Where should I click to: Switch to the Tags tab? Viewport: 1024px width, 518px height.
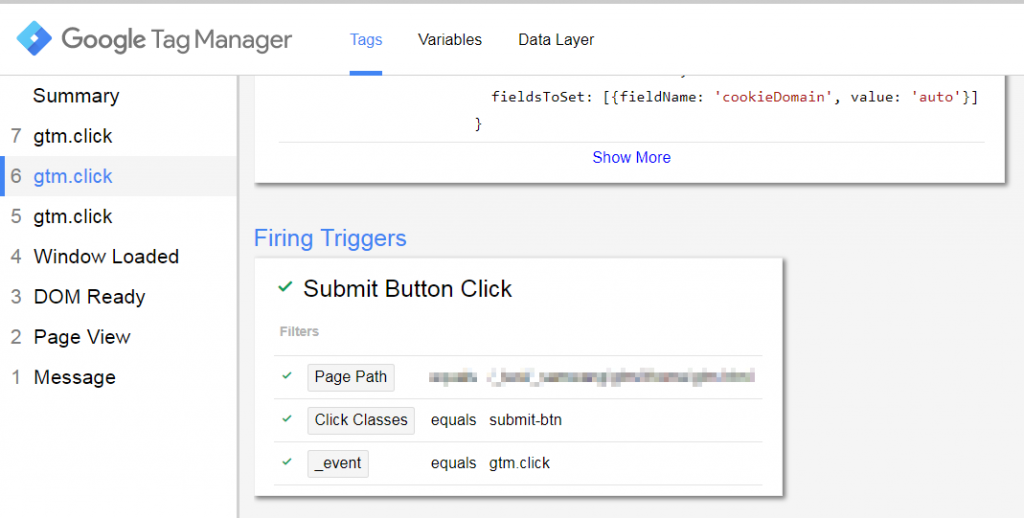(x=366, y=40)
